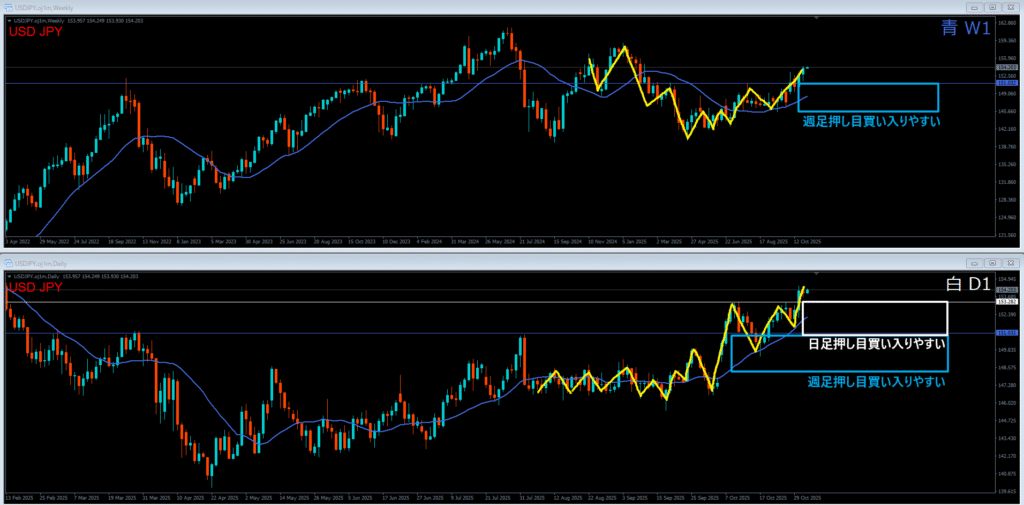Screen dimensions: 1024x505
Task: Select the USDJPY Weekly window title bar
Action: [x=400, y=5]
